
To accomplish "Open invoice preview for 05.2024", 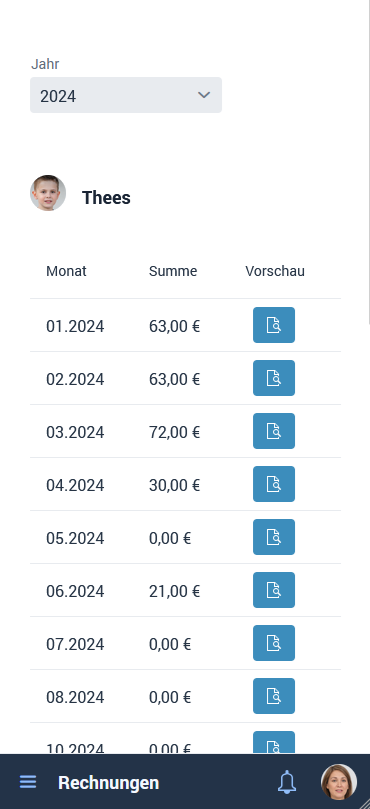I will pos(274,537).
